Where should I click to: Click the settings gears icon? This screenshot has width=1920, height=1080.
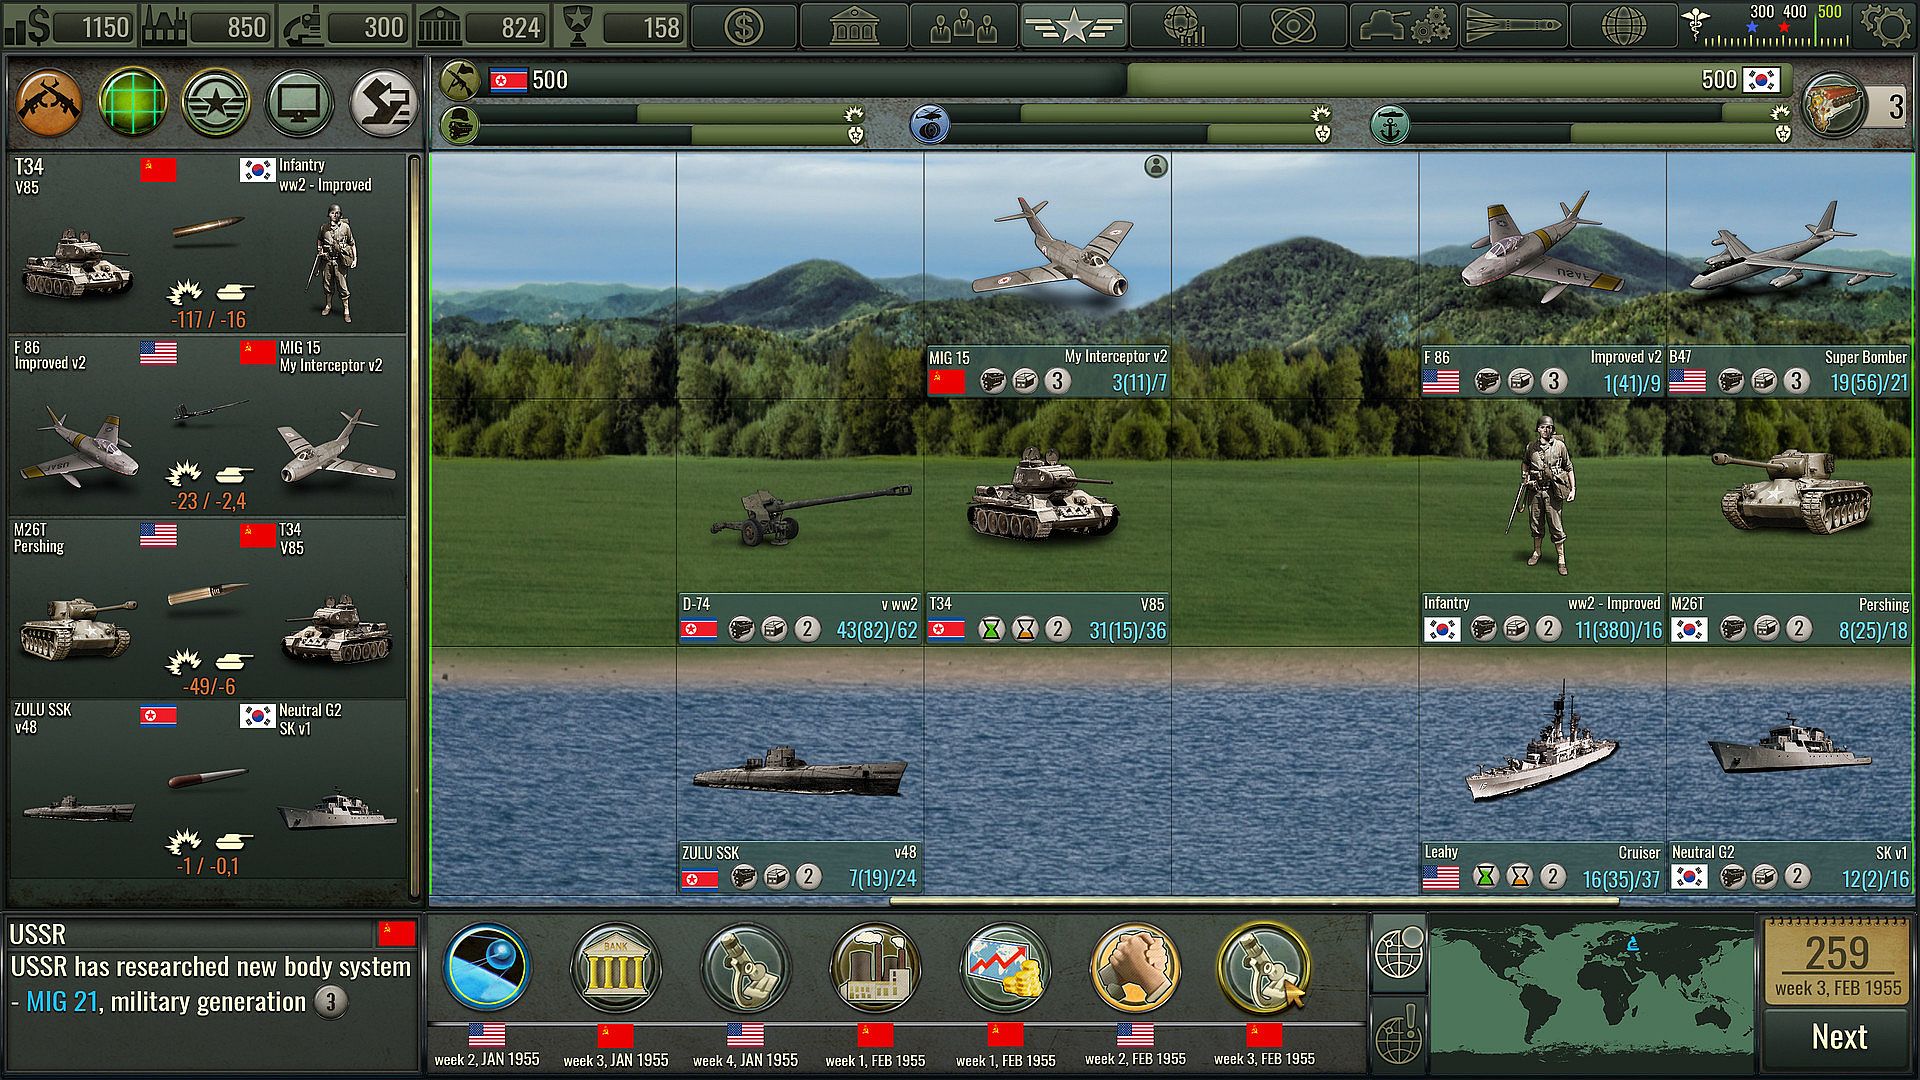[1887, 26]
